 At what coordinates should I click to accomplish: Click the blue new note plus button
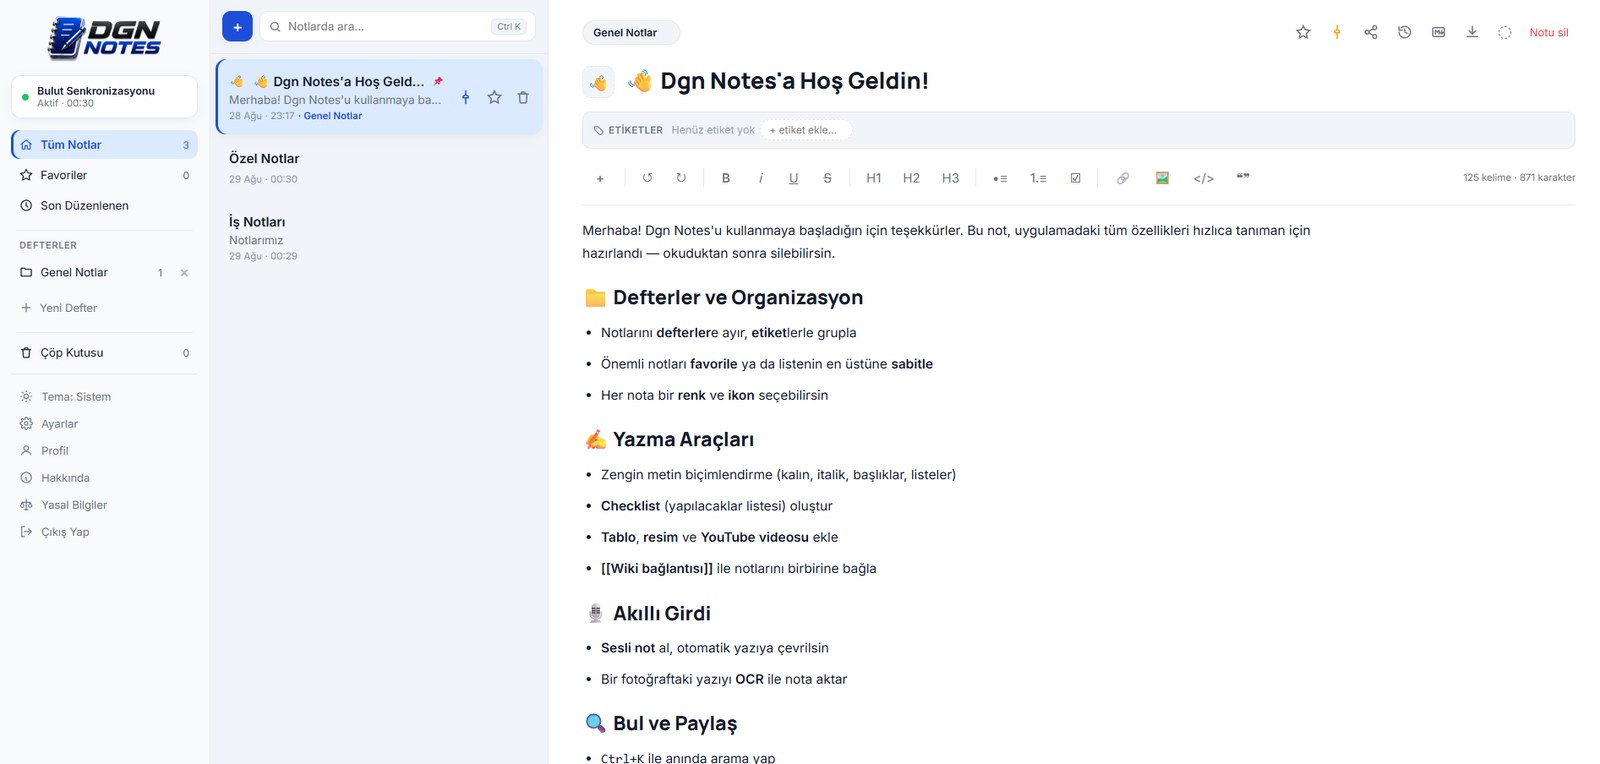click(237, 27)
